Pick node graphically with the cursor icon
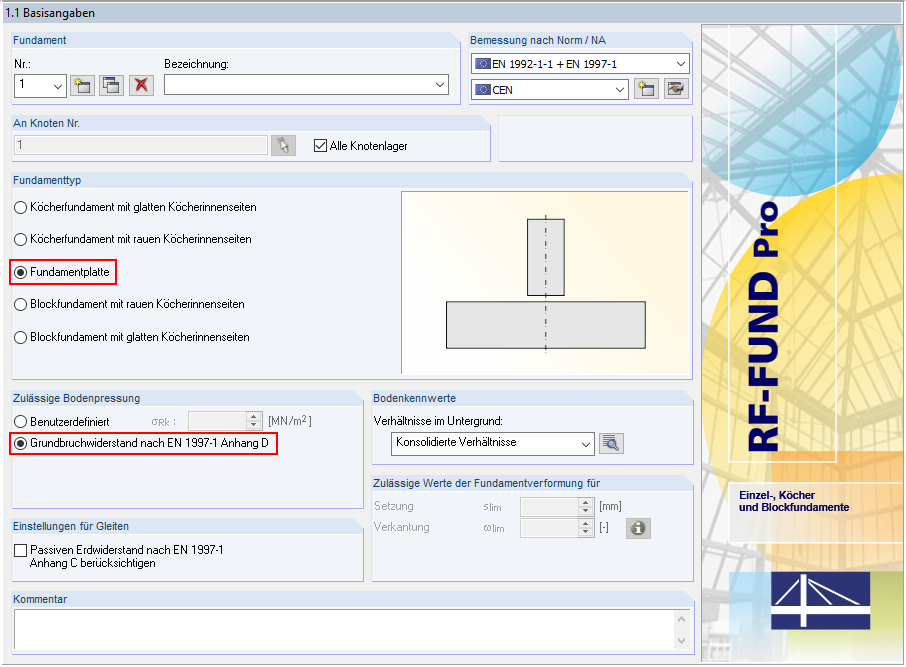The width and height of the screenshot is (906, 667). tap(283, 145)
